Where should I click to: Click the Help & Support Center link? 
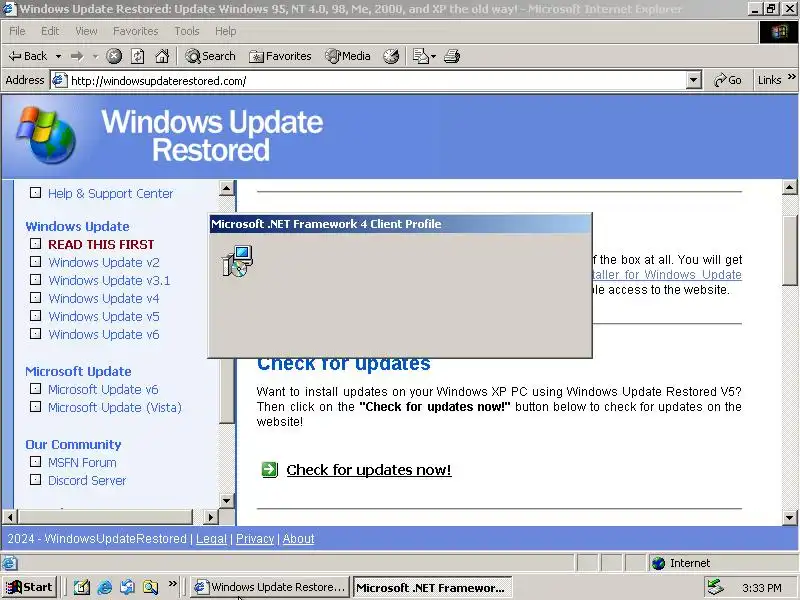click(110, 193)
